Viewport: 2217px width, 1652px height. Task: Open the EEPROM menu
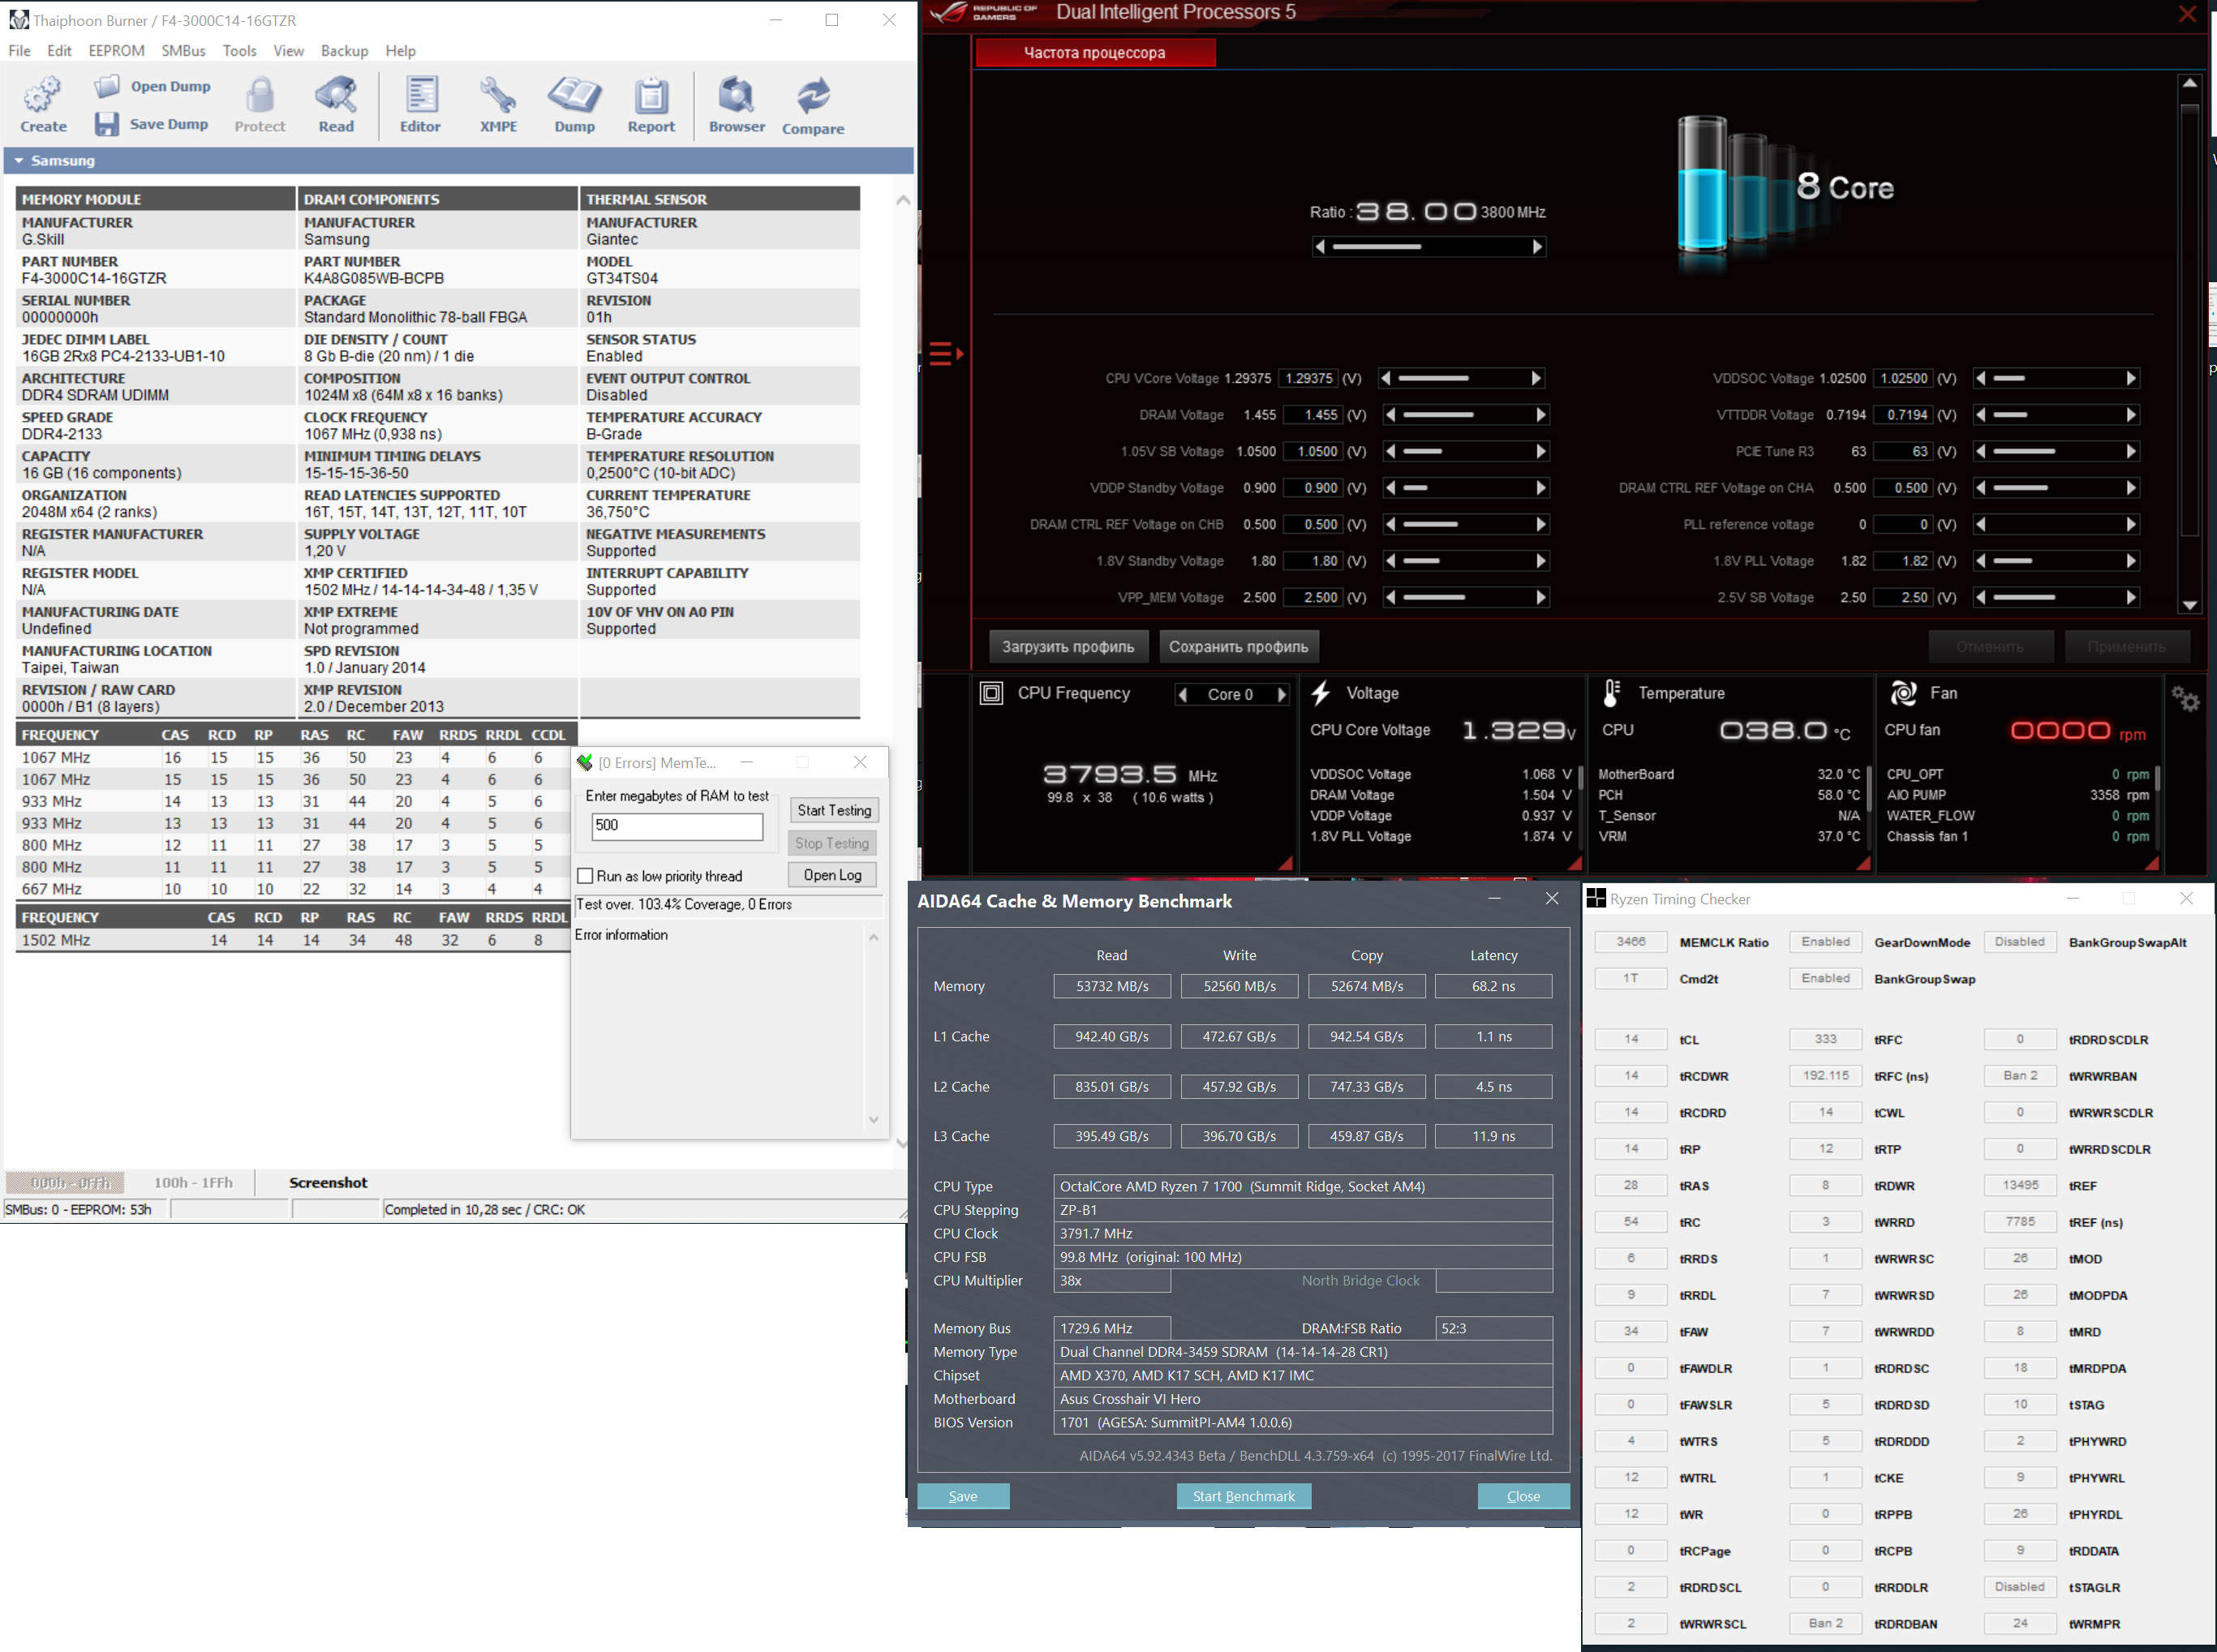[x=116, y=50]
